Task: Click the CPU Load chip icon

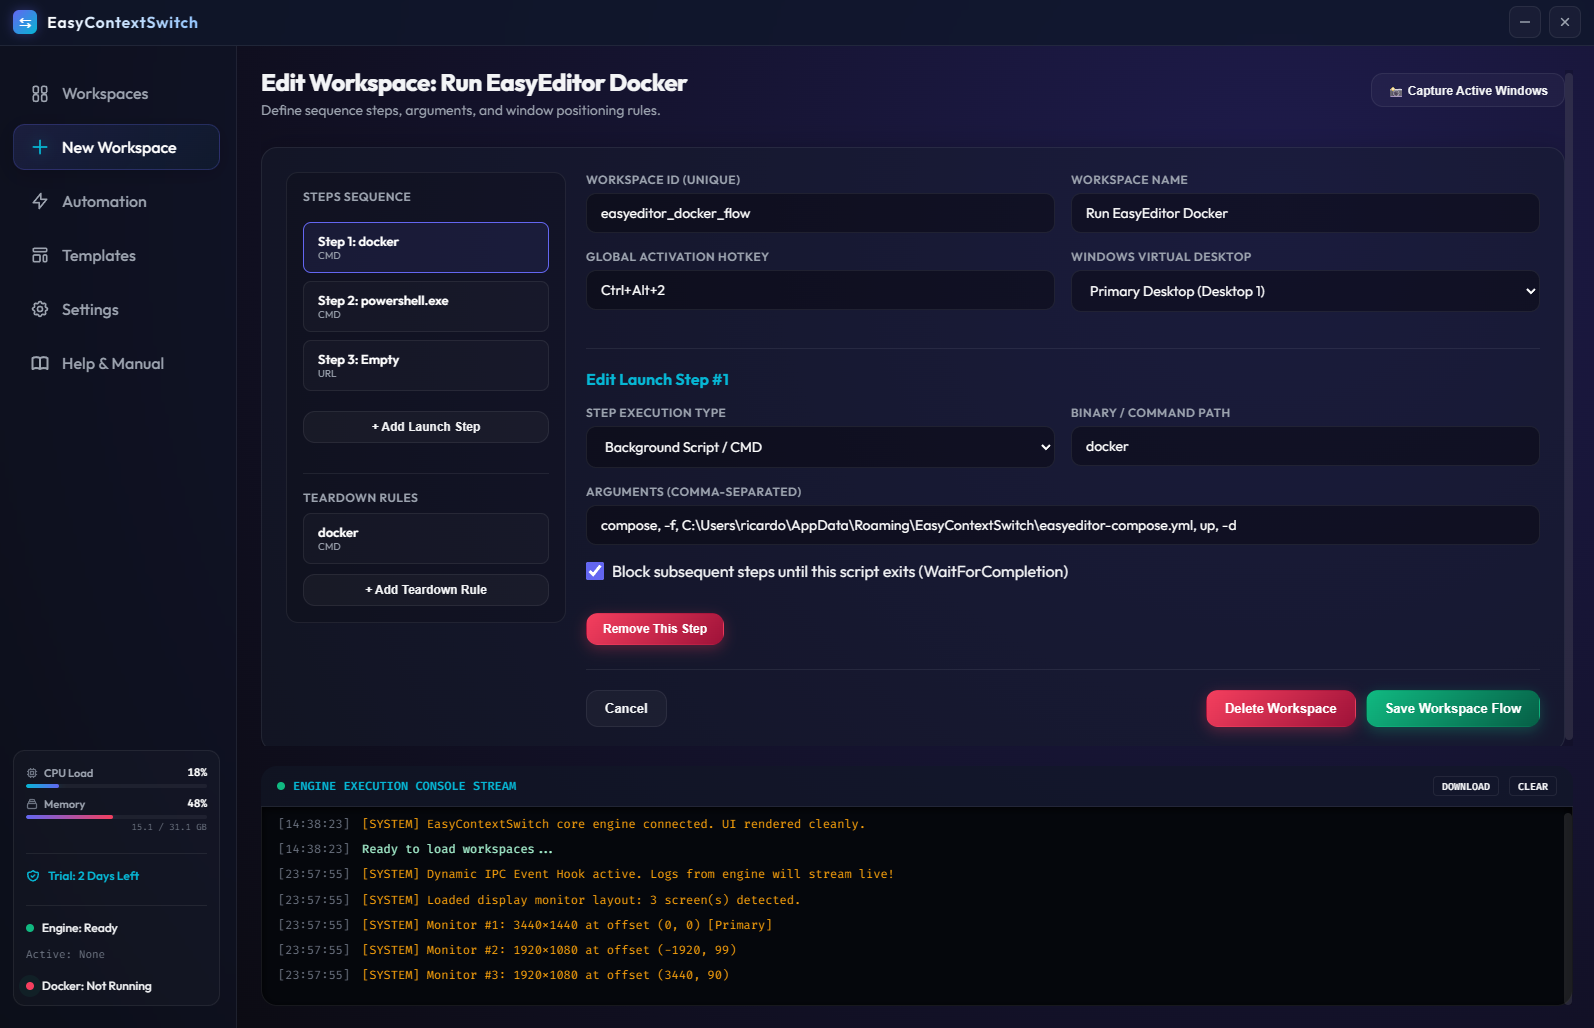Action: 32,773
